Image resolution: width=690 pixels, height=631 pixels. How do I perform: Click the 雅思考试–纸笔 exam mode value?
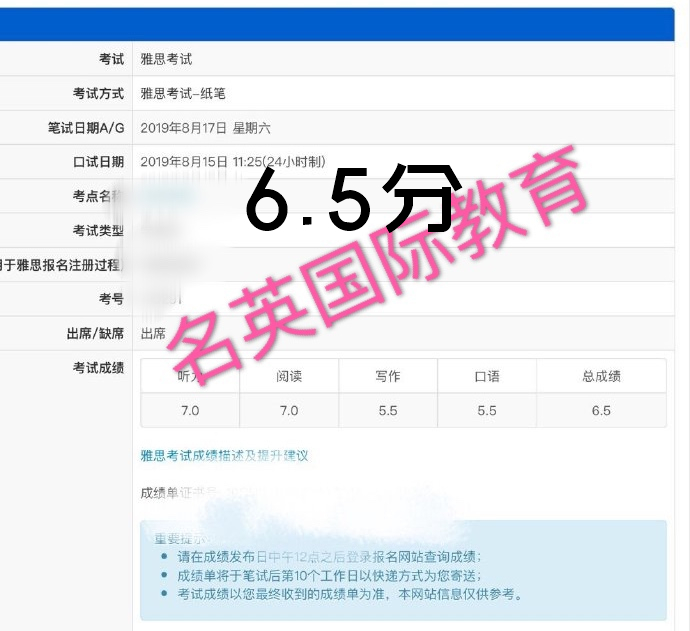tap(183, 93)
